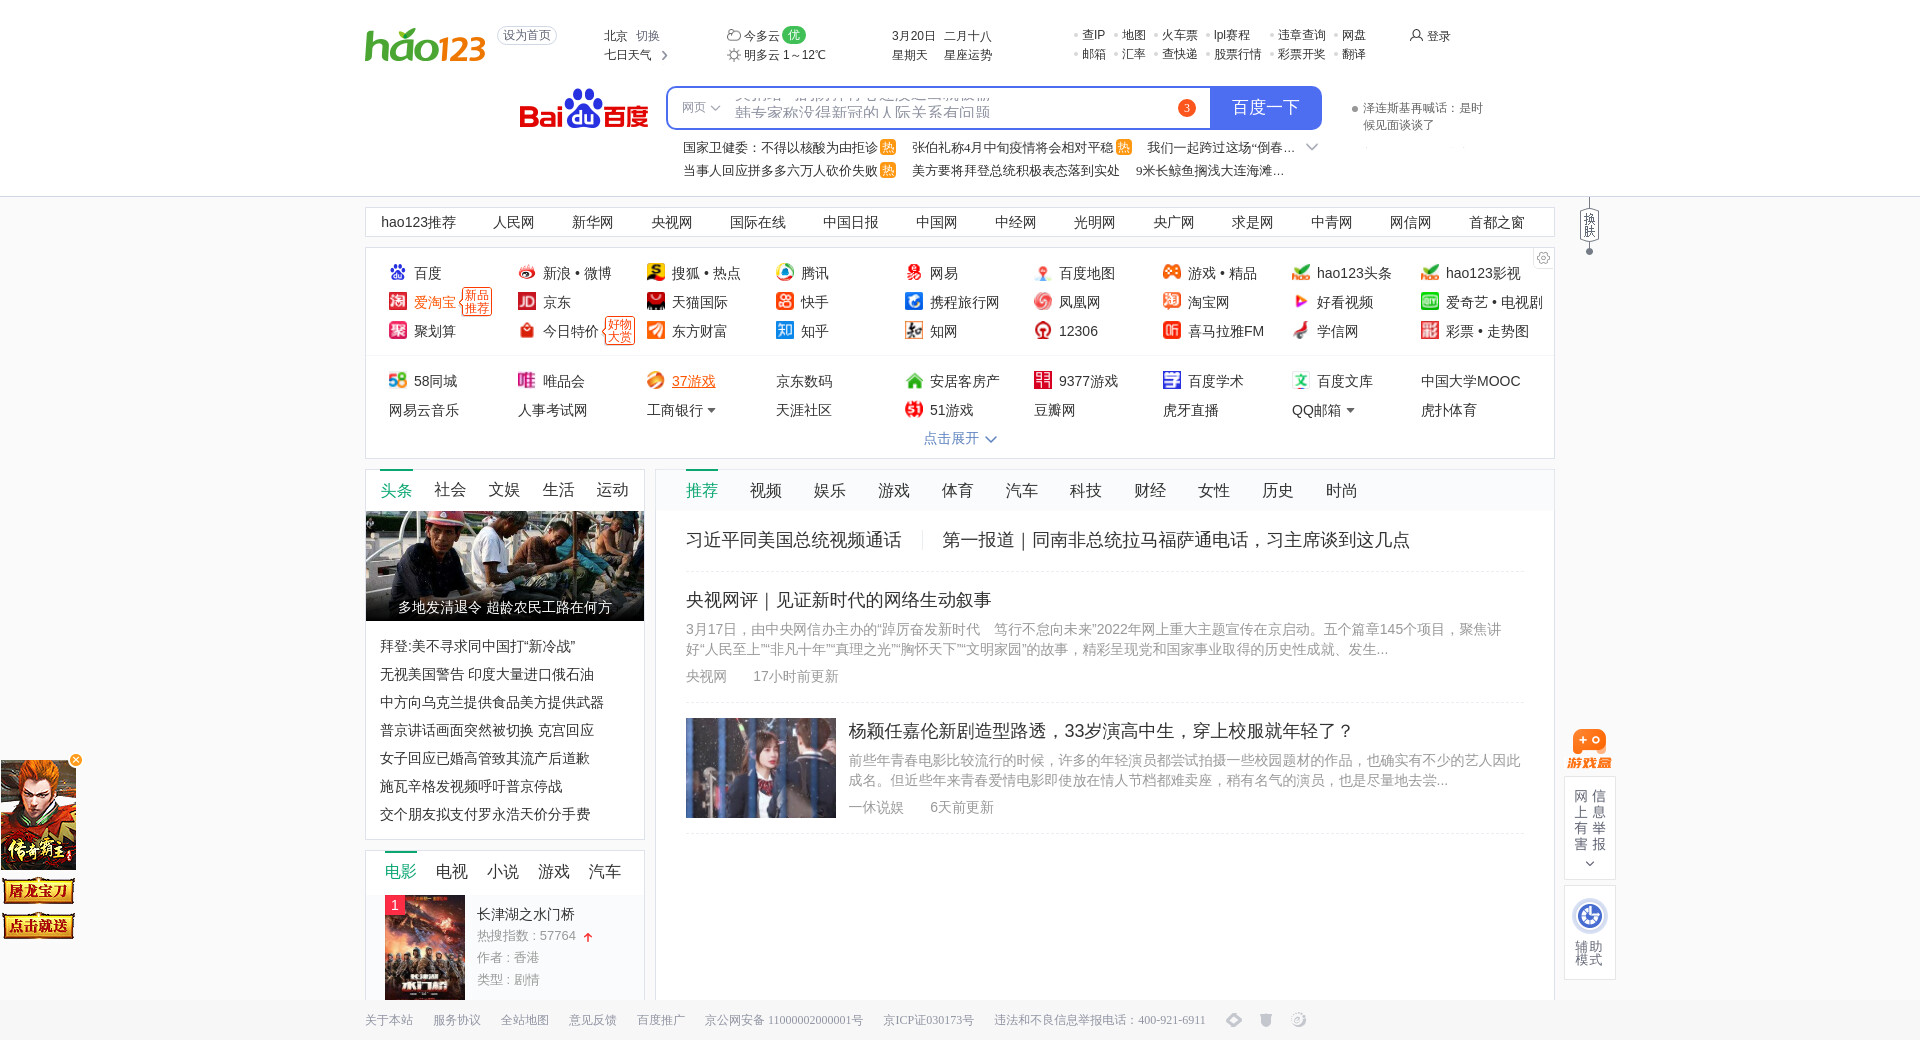This screenshot has height=1040, width=1920.
Task: Click the Baidu logo
Action: pyautogui.click(x=584, y=109)
